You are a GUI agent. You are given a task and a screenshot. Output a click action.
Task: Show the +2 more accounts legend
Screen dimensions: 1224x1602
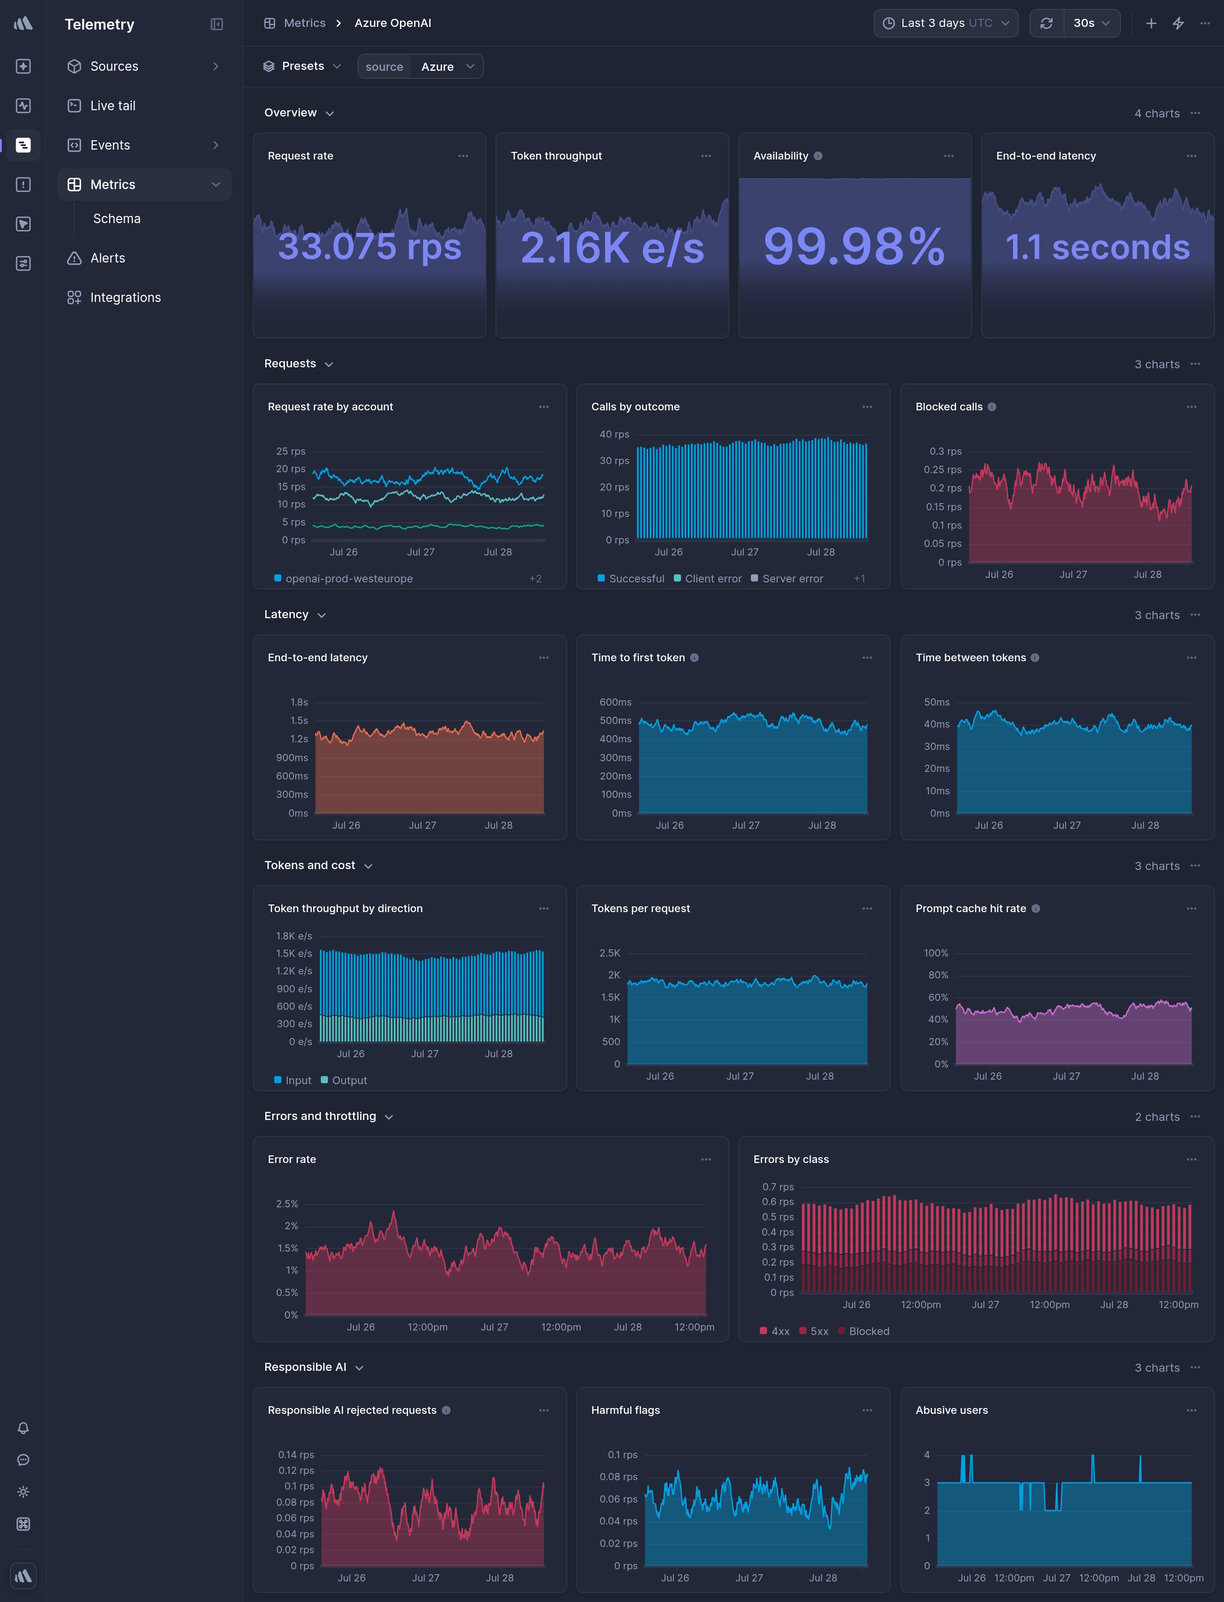(536, 579)
